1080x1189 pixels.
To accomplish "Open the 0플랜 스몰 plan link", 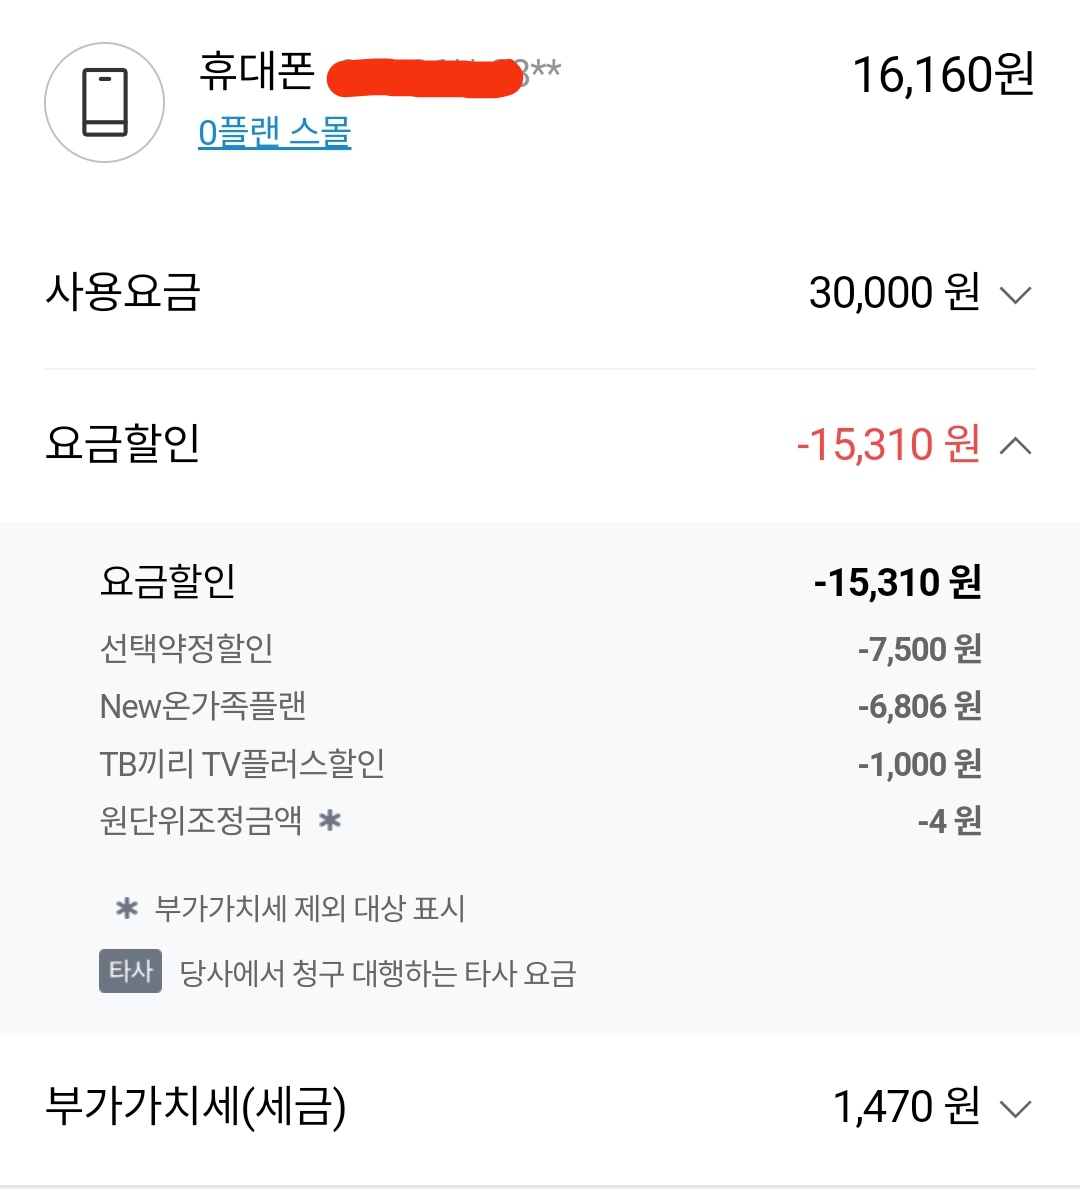I will 275,133.
